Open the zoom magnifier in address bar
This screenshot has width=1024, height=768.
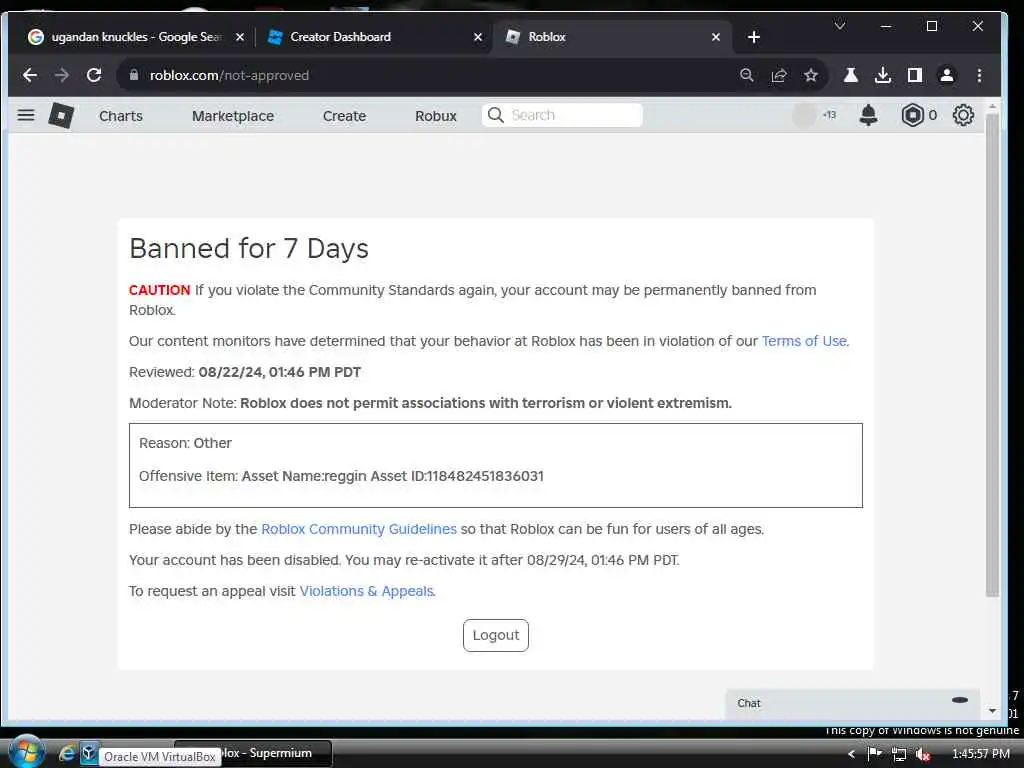click(746, 75)
